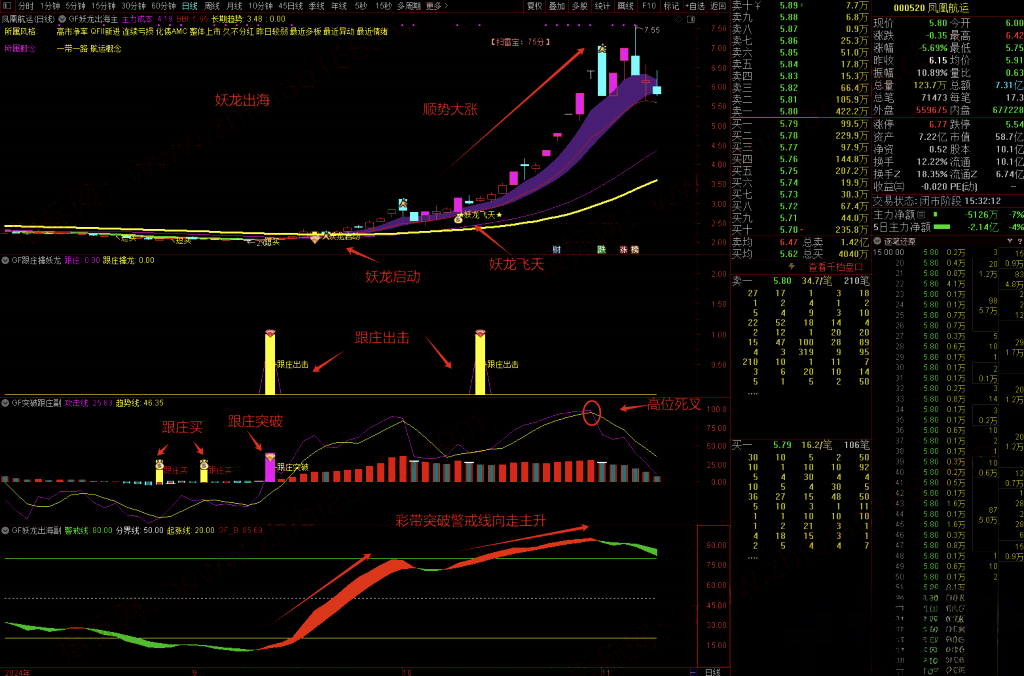Screen dimensions: 1024x676
Task: Switch to the 15分钟 period tab
Action: tap(103, 5)
